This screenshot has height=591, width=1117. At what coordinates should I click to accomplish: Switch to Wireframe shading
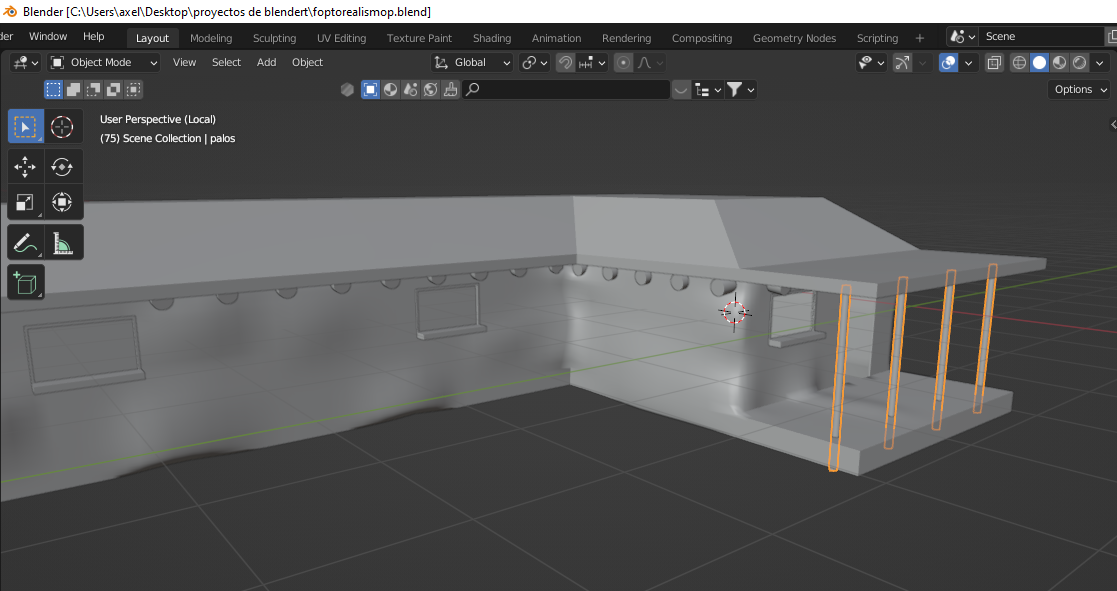pos(1019,63)
